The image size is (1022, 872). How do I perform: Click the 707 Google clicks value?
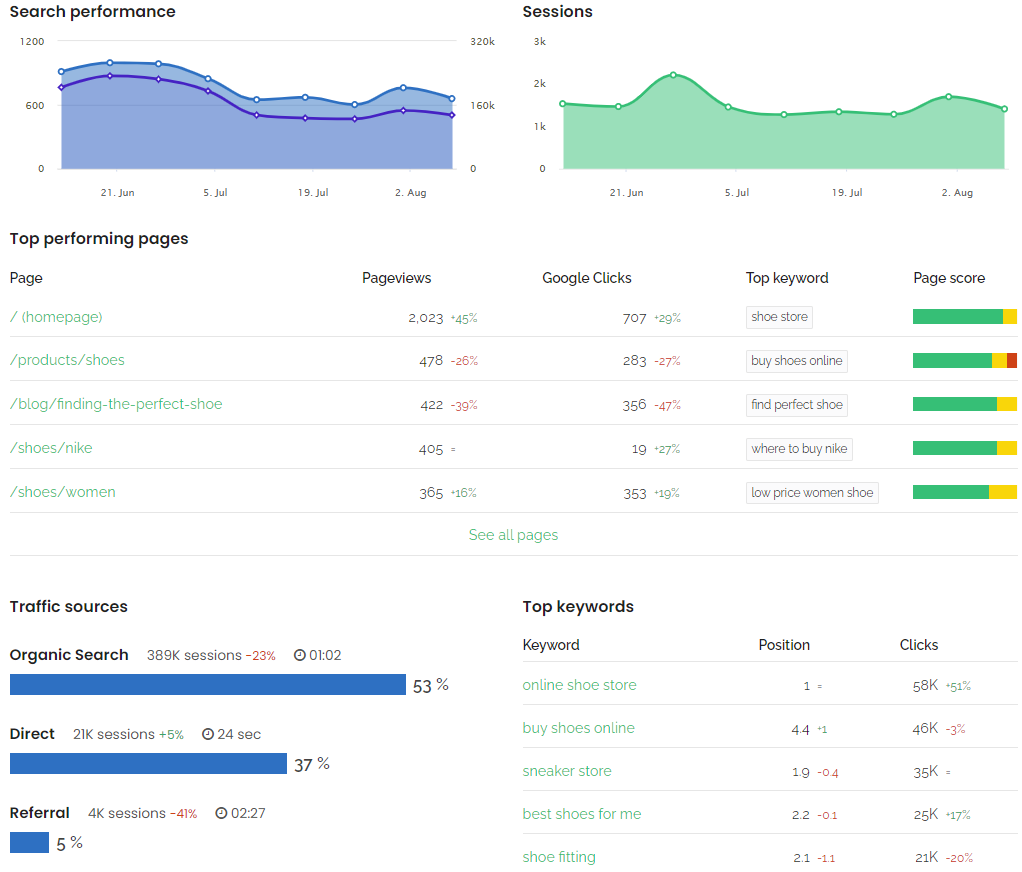tap(634, 318)
